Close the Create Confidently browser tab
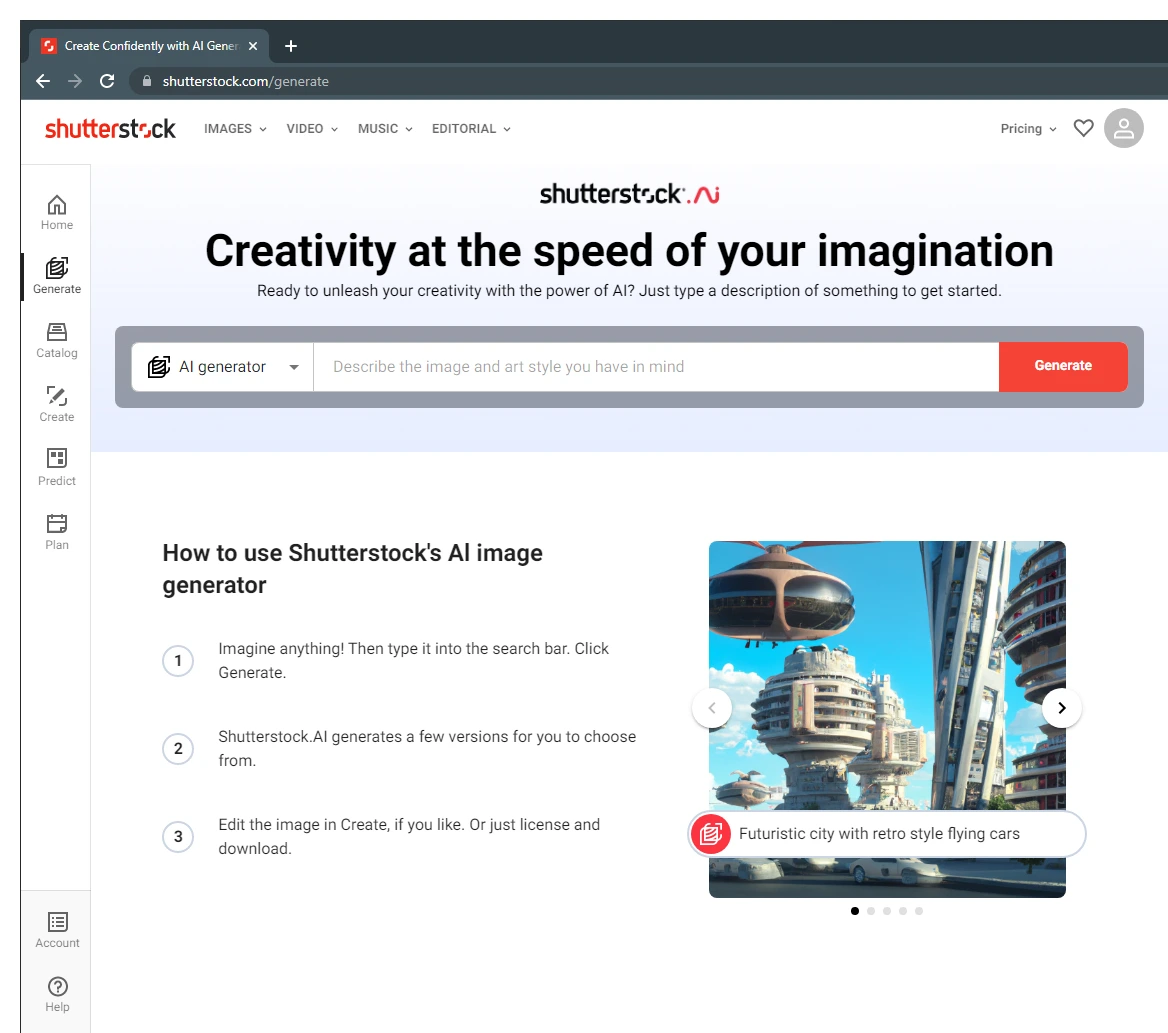The image size is (1168, 1033). click(x=253, y=46)
